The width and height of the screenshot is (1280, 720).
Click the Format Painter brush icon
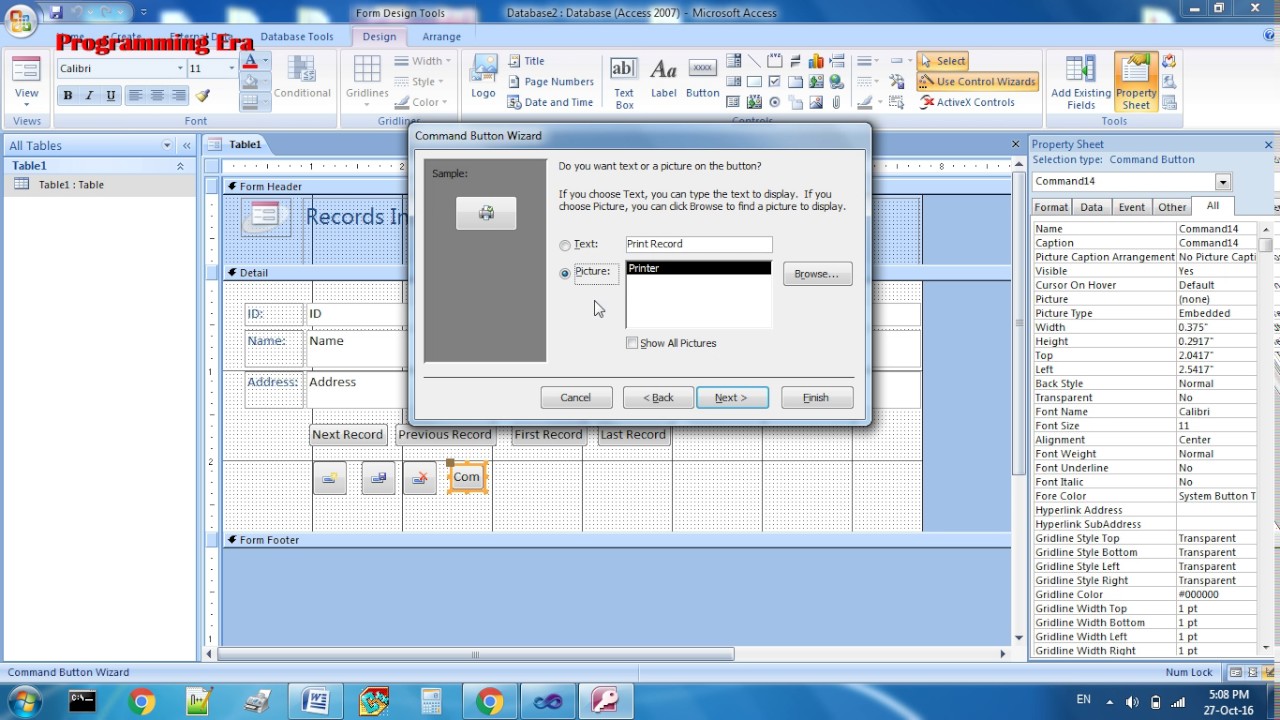click(x=203, y=96)
